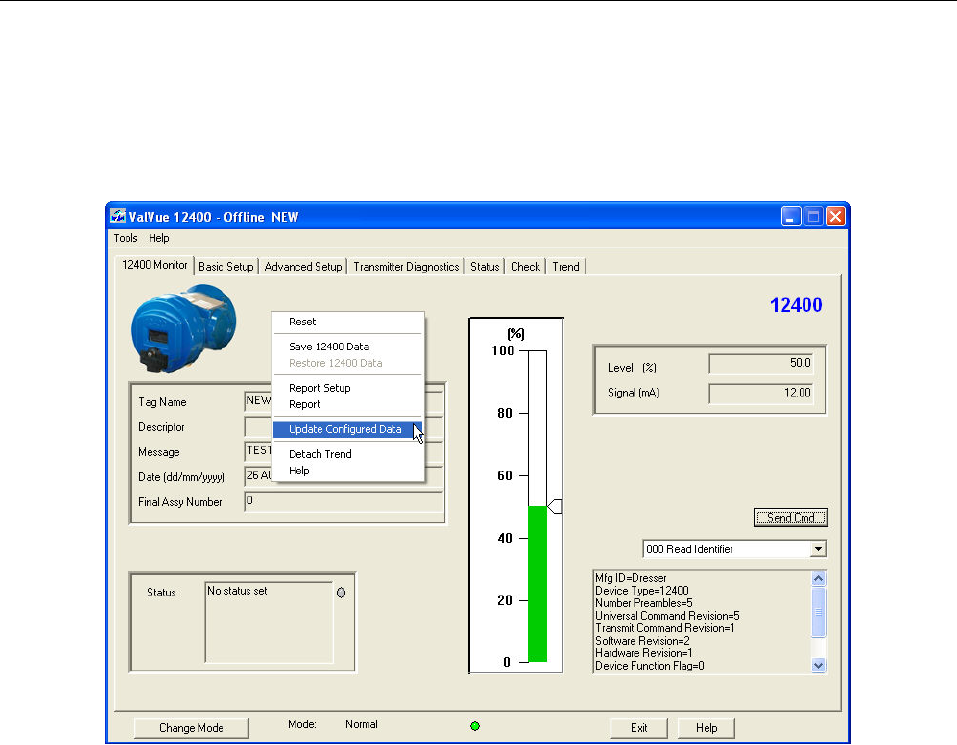Click the command response list scroll down arrow
This screenshot has height=745, width=957.
pyautogui.click(x=818, y=666)
